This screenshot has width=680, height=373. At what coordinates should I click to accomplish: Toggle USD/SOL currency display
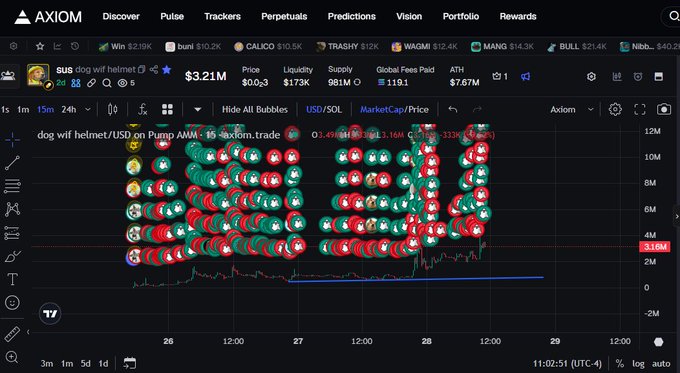[x=324, y=110]
